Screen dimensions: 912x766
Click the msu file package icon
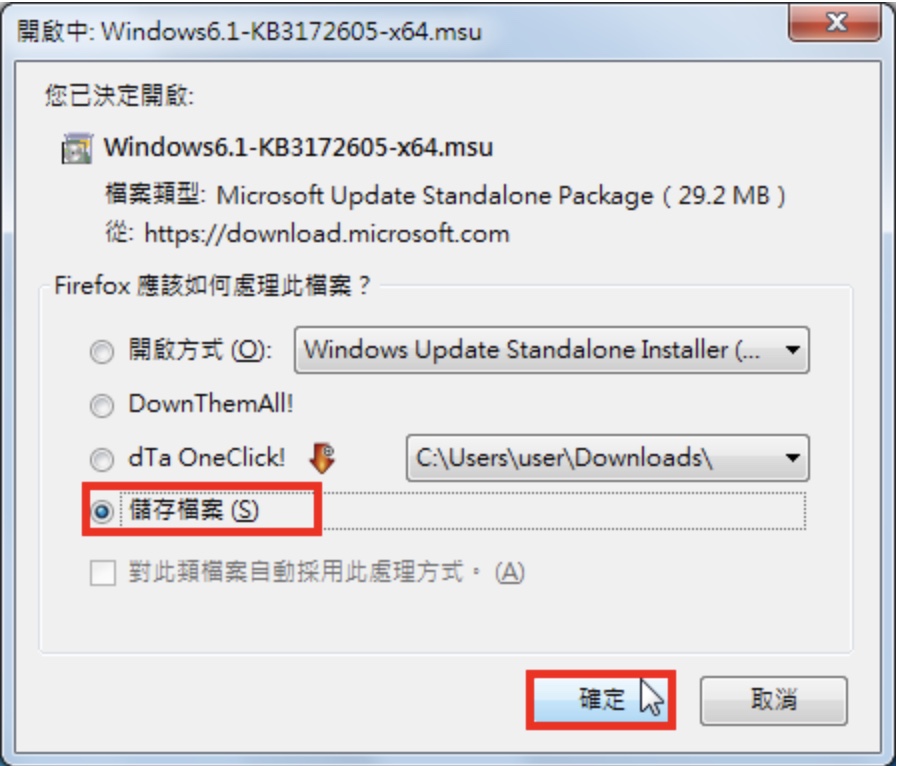click(x=77, y=149)
